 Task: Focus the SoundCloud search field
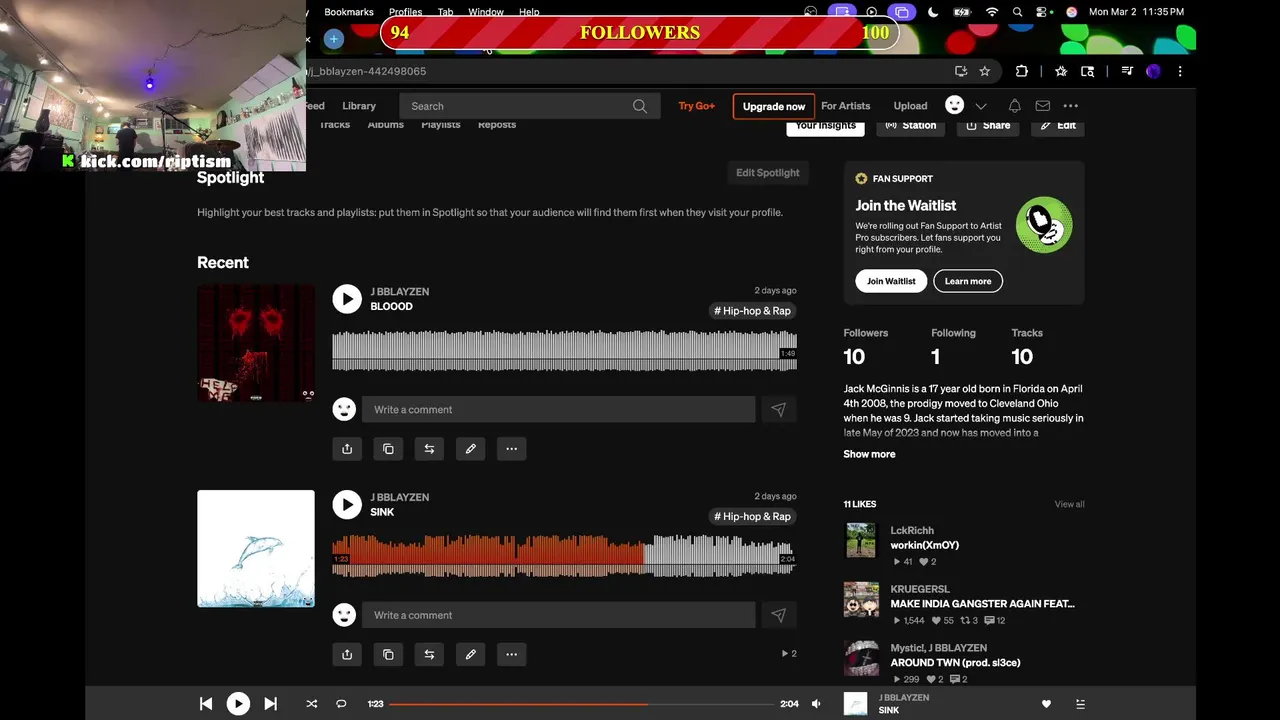point(530,106)
